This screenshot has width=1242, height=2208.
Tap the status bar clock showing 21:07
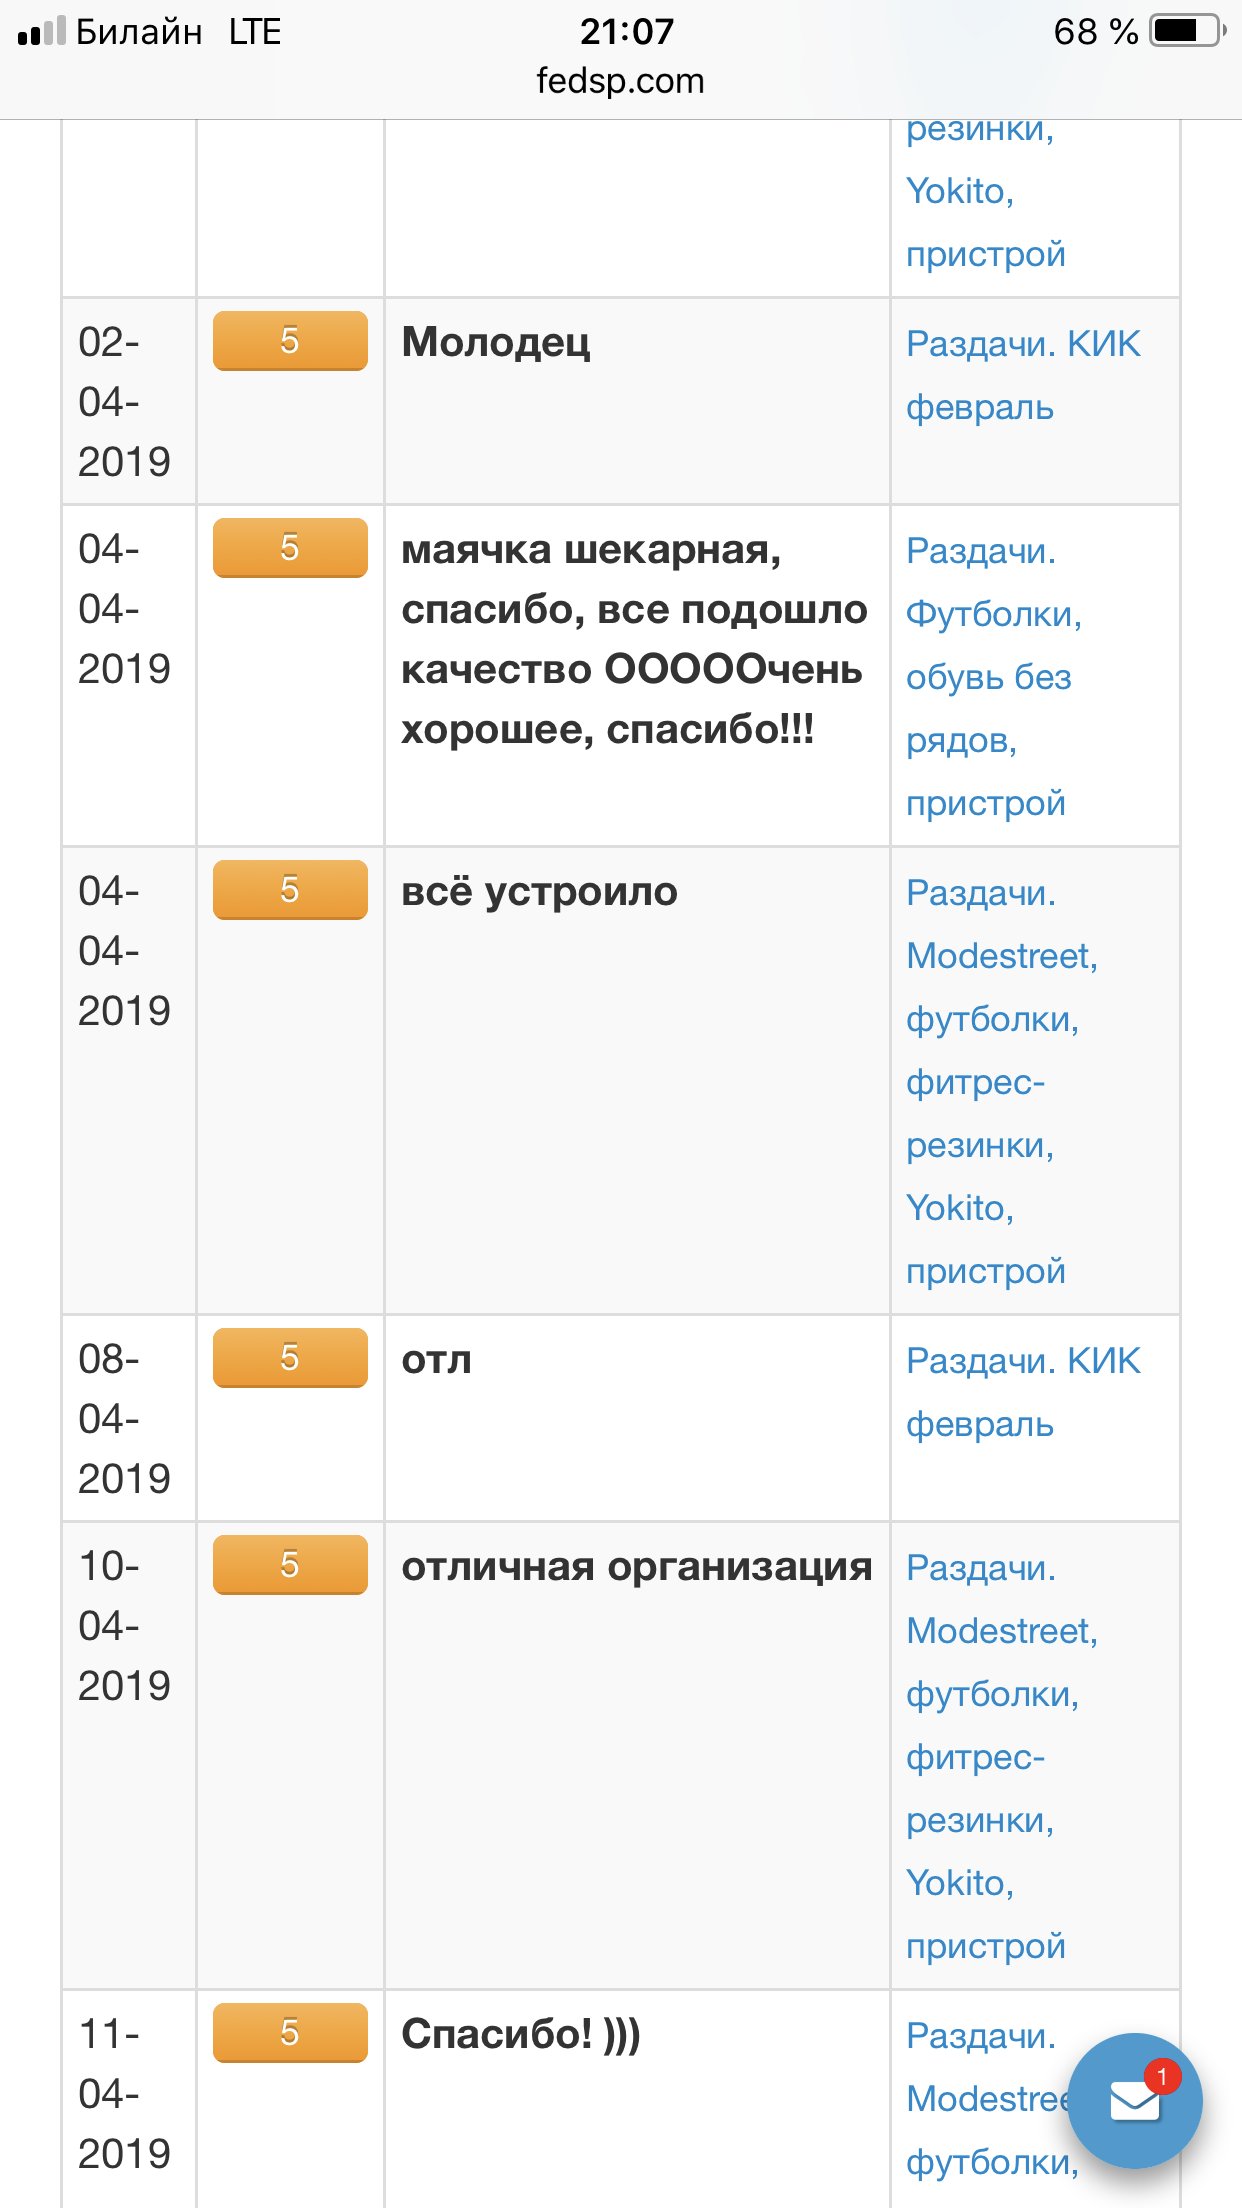pyautogui.click(x=627, y=31)
